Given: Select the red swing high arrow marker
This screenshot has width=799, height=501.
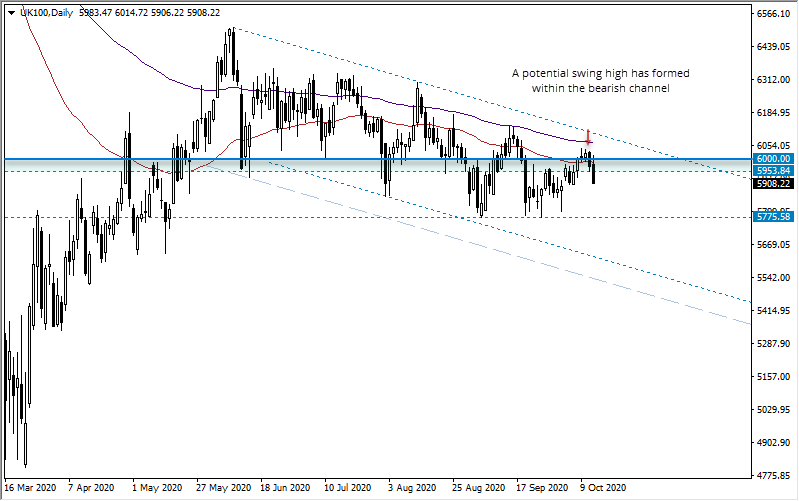Looking at the screenshot, I should (x=589, y=135).
